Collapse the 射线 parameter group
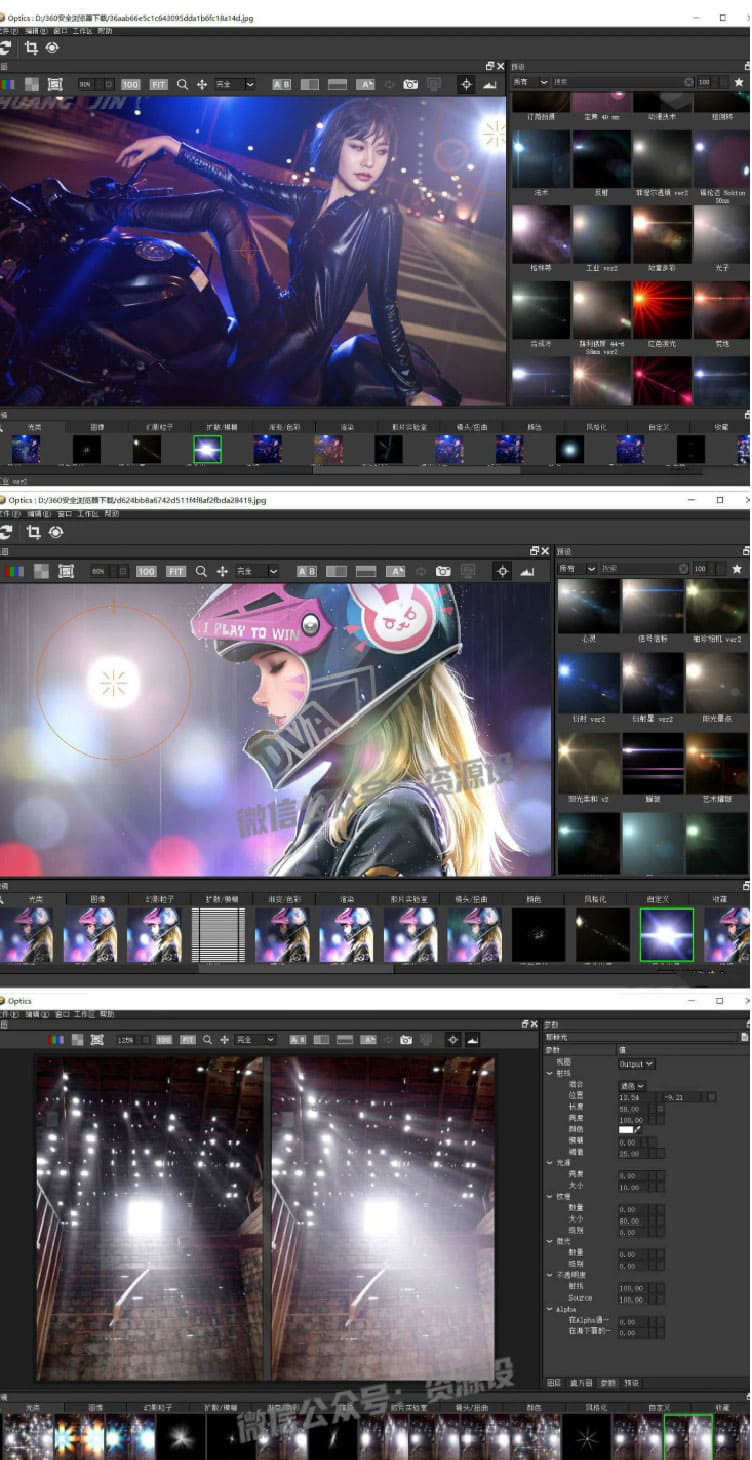The image size is (752, 1460). click(x=550, y=1074)
